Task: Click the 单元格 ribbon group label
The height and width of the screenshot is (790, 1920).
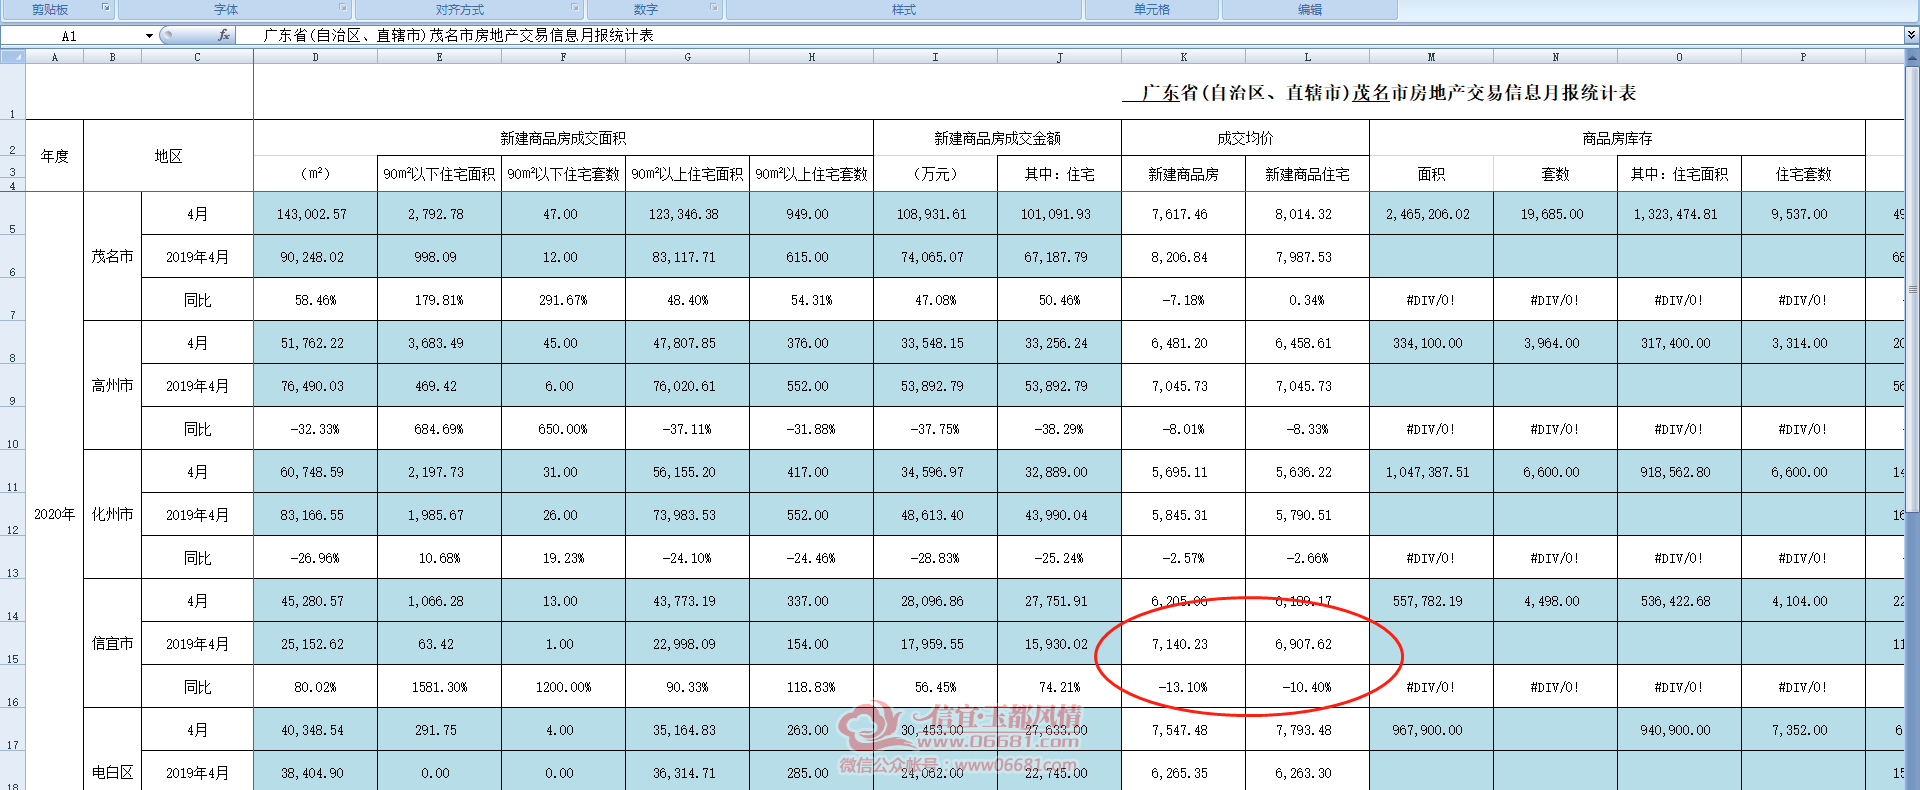Action: pyautogui.click(x=1151, y=9)
